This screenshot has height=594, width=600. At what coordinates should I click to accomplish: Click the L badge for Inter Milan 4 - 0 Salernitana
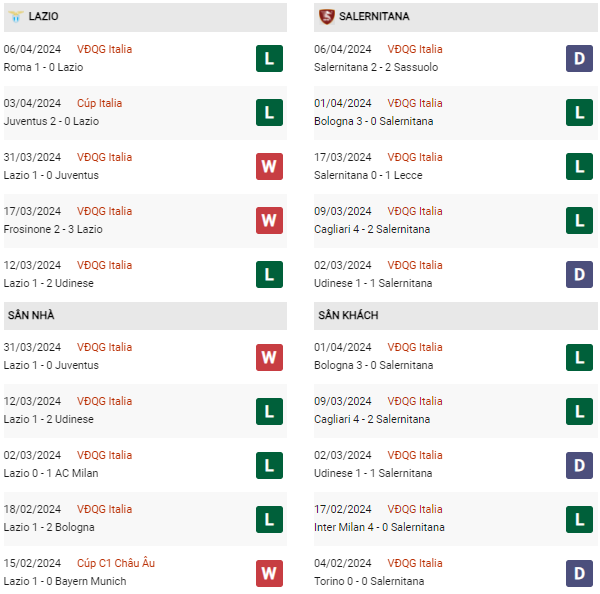click(x=579, y=518)
